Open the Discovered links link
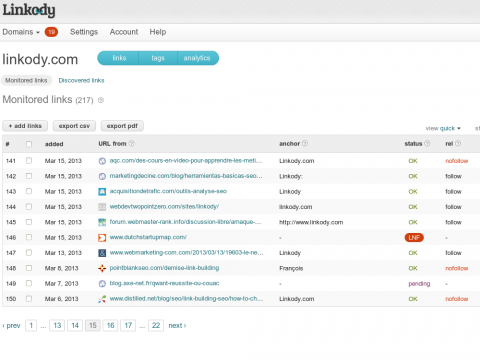The height and width of the screenshot is (360, 480). click(81, 80)
